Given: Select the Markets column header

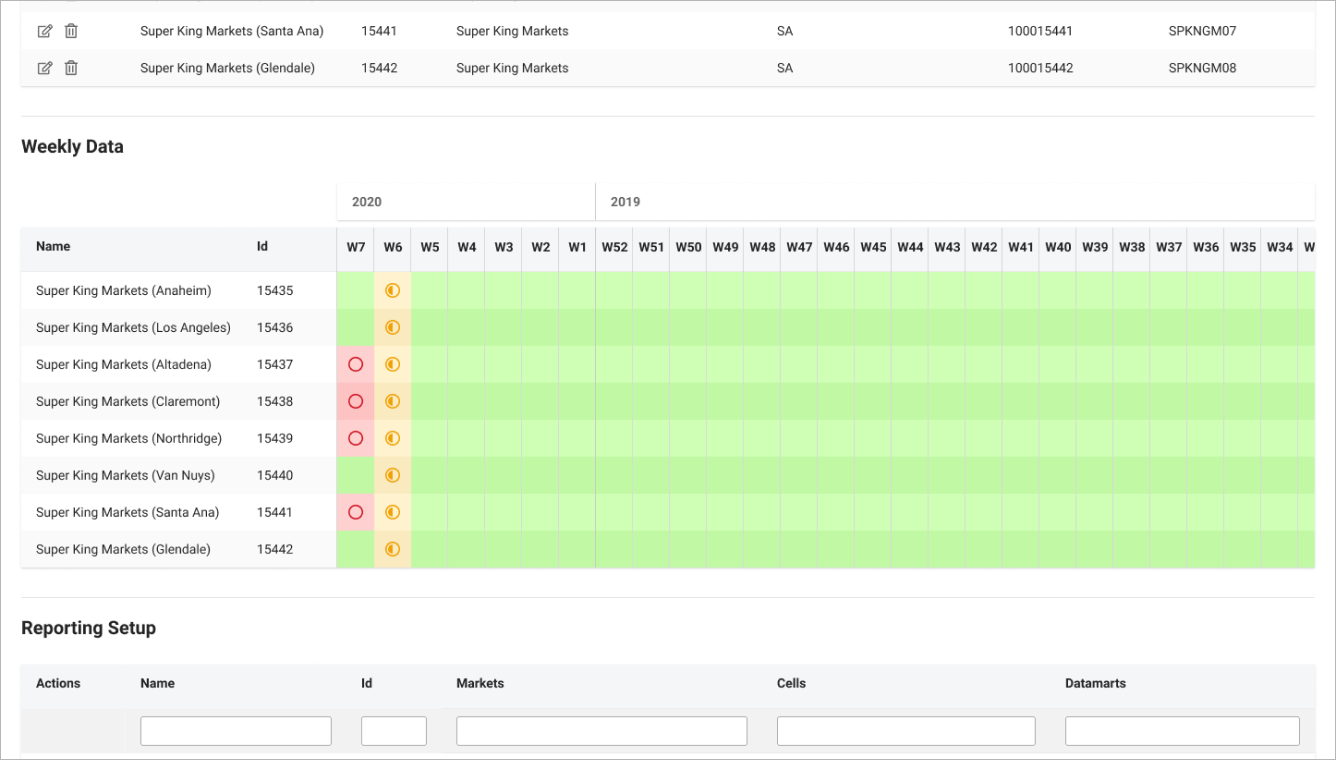Looking at the screenshot, I should 480,684.
